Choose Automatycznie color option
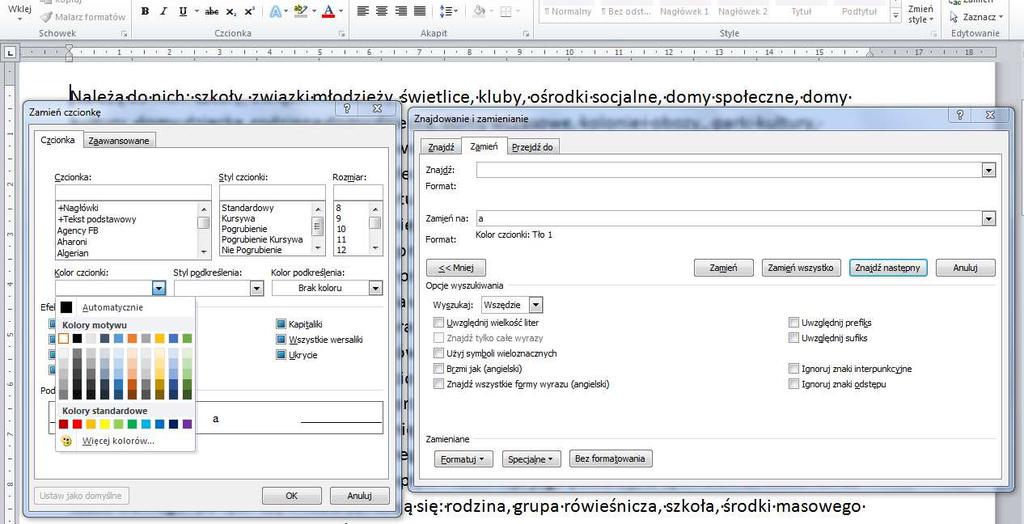The height and width of the screenshot is (524, 1024). coord(125,308)
